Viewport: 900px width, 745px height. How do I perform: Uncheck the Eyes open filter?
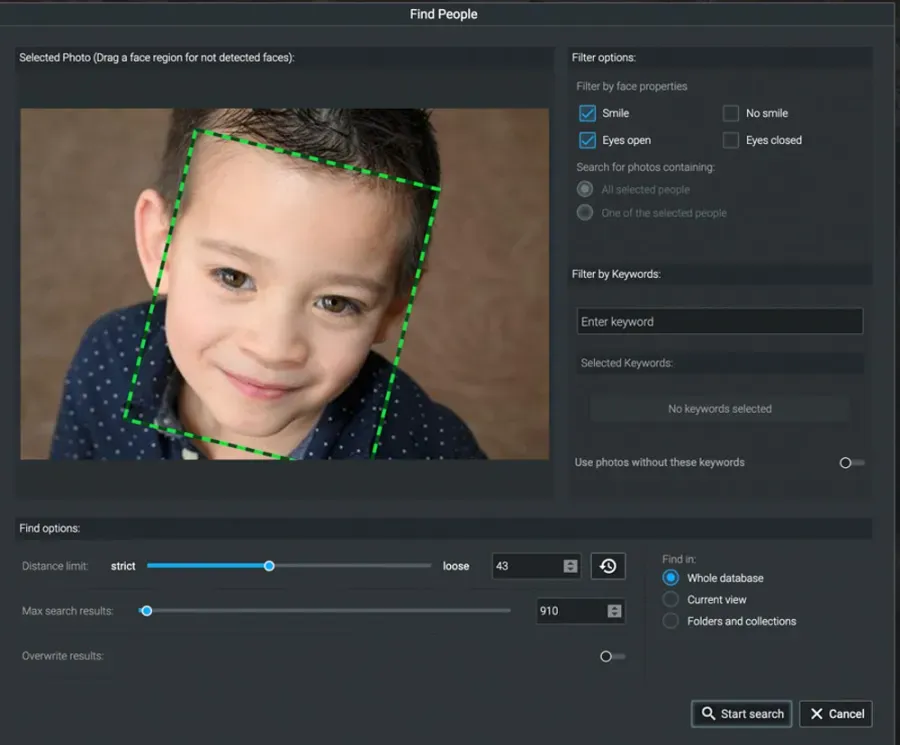tap(587, 140)
